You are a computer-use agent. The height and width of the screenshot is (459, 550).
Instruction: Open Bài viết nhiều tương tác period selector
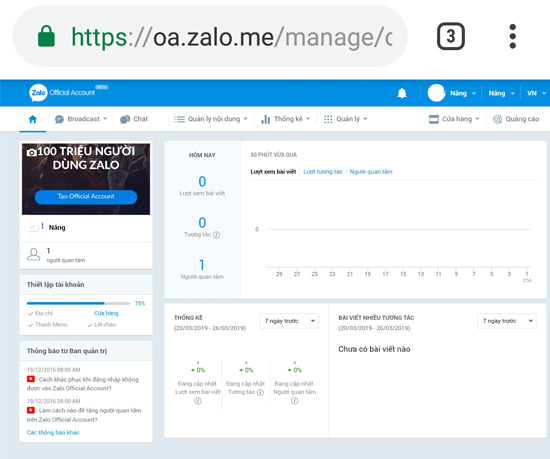[507, 321]
